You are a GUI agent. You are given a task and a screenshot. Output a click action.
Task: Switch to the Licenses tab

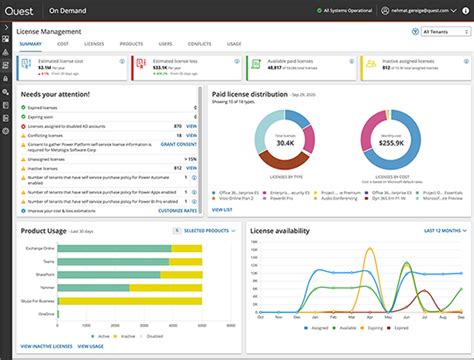[x=94, y=44]
